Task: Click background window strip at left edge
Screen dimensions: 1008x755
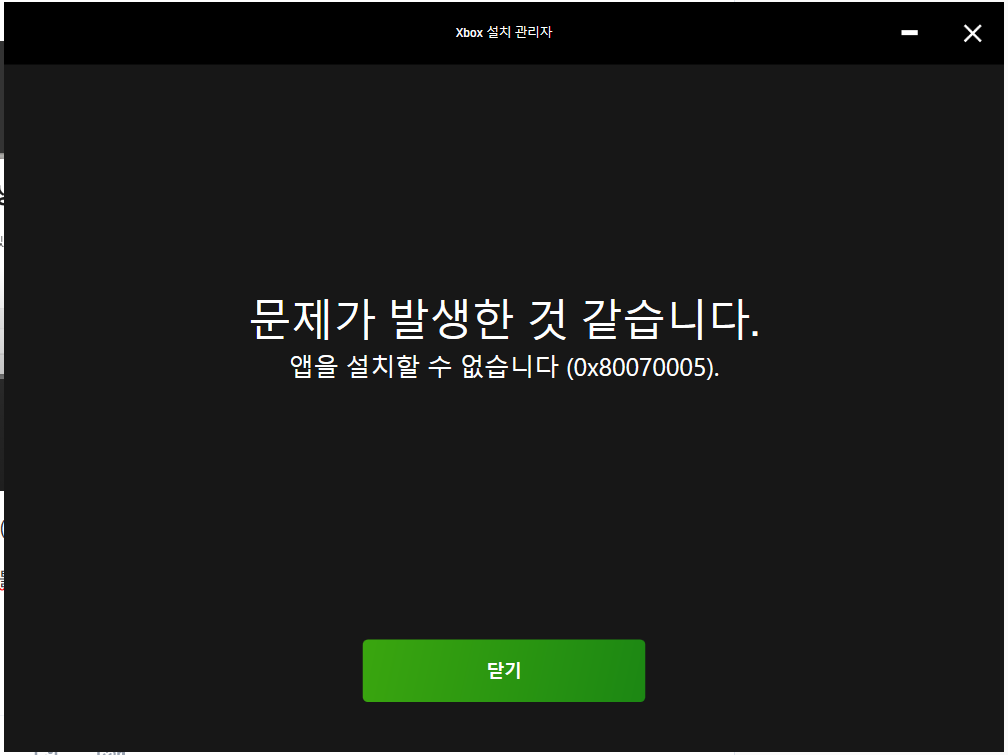Action: coord(1,300)
